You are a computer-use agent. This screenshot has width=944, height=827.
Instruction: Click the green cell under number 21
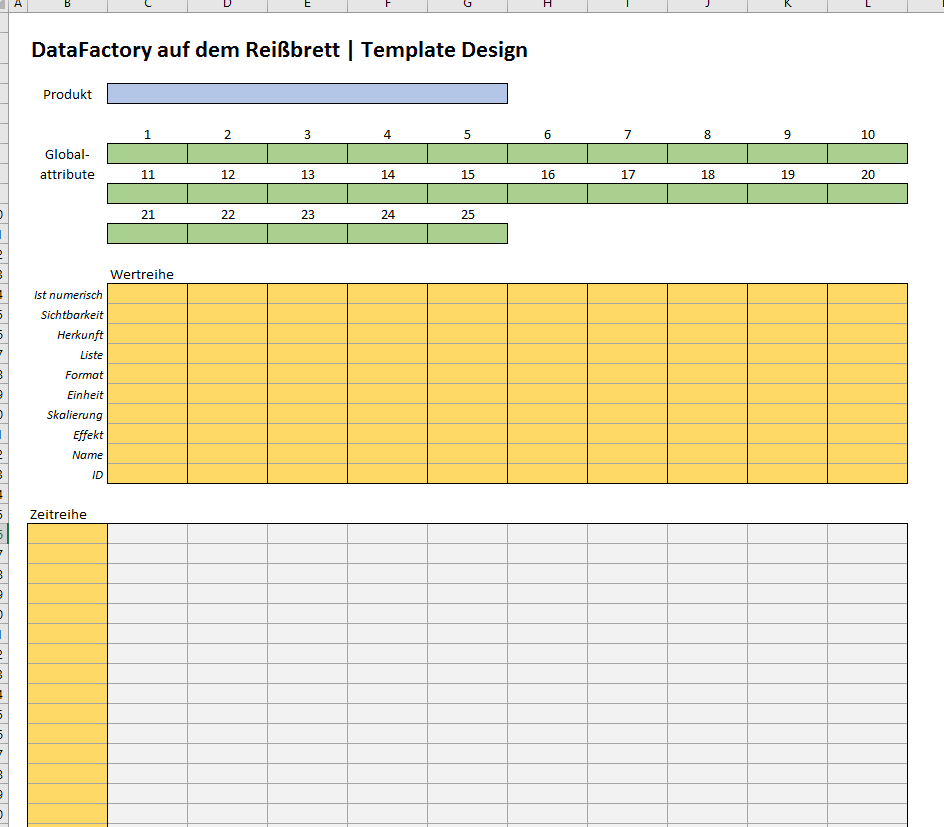pyautogui.click(x=147, y=234)
